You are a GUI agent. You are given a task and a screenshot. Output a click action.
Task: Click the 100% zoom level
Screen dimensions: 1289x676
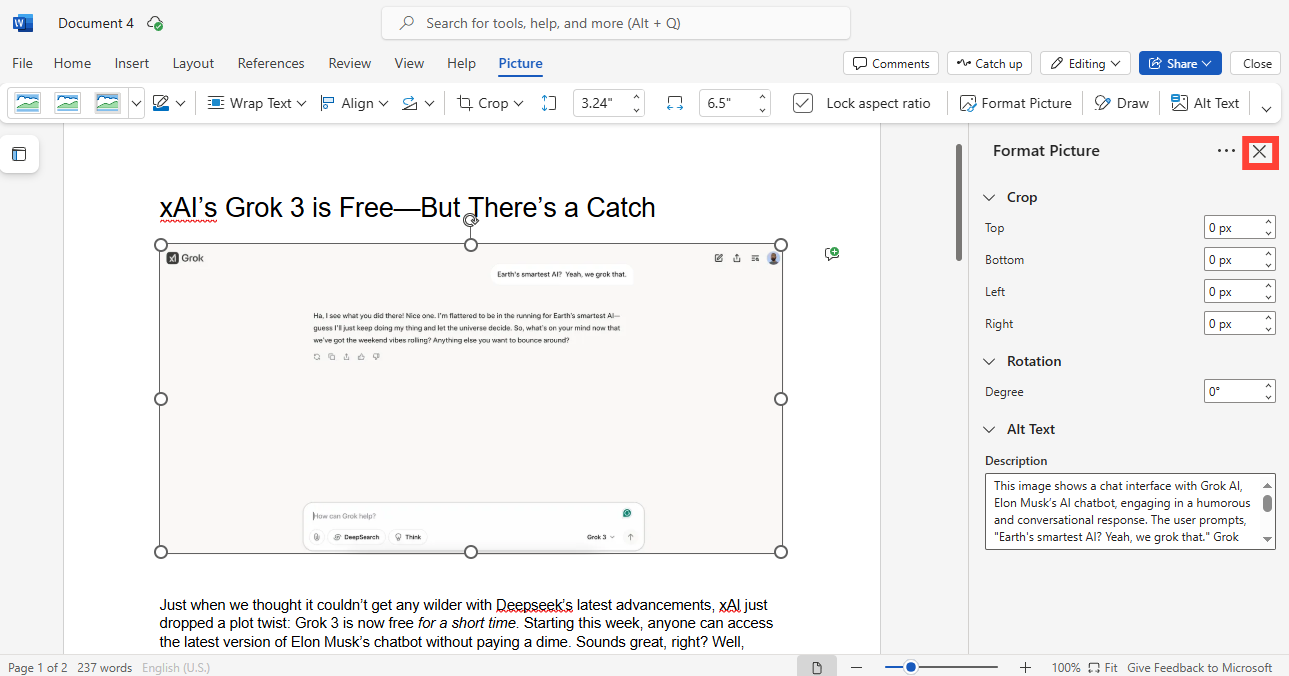point(1065,667)
